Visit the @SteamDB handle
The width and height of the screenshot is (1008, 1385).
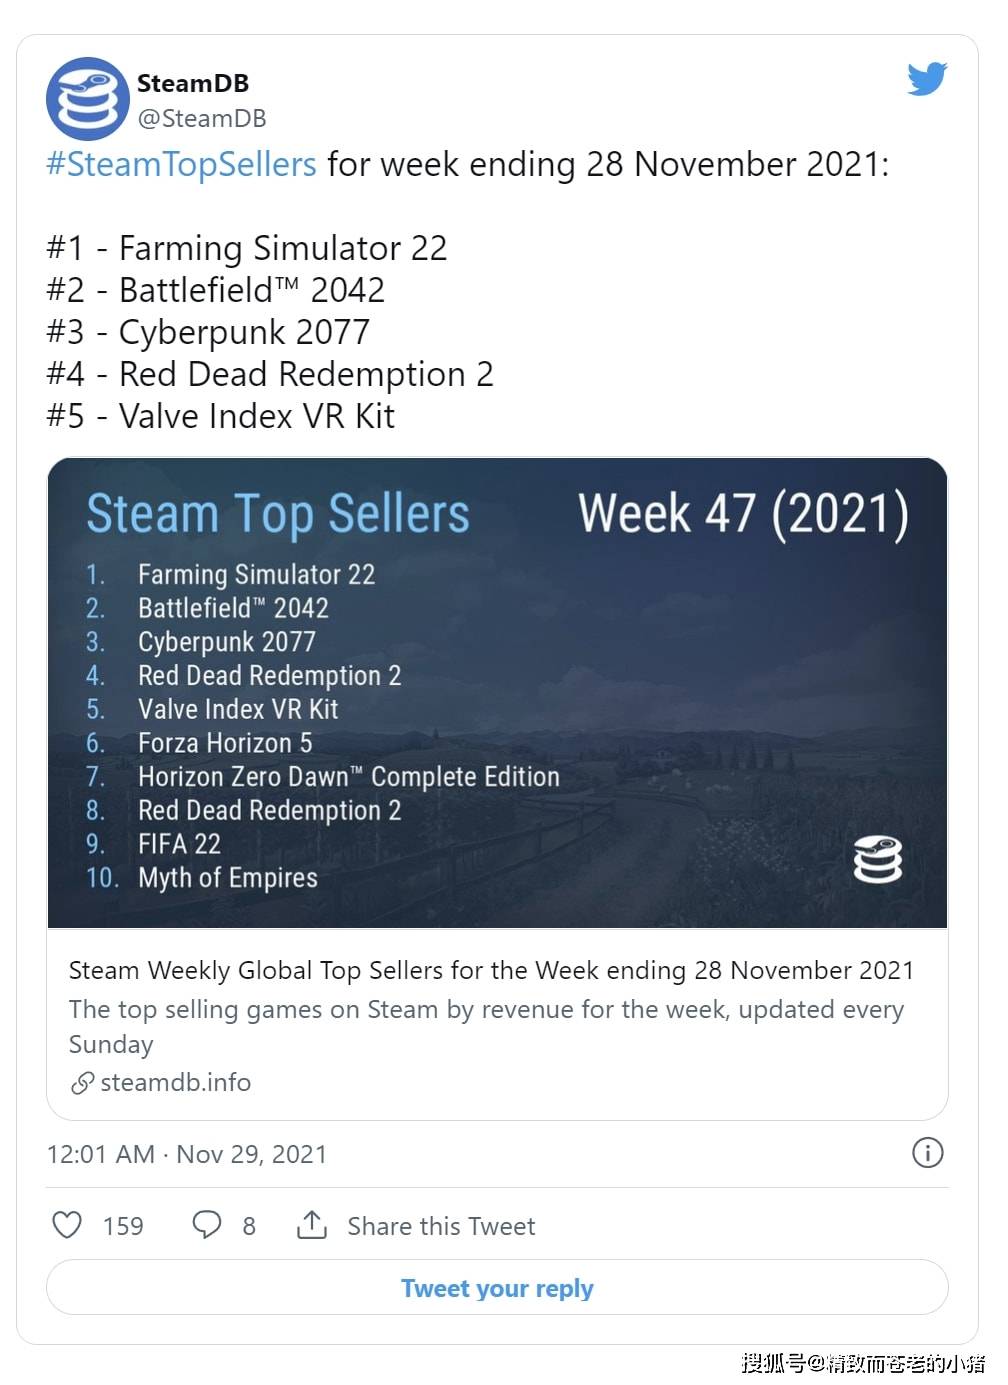click(x=202, y=118)
